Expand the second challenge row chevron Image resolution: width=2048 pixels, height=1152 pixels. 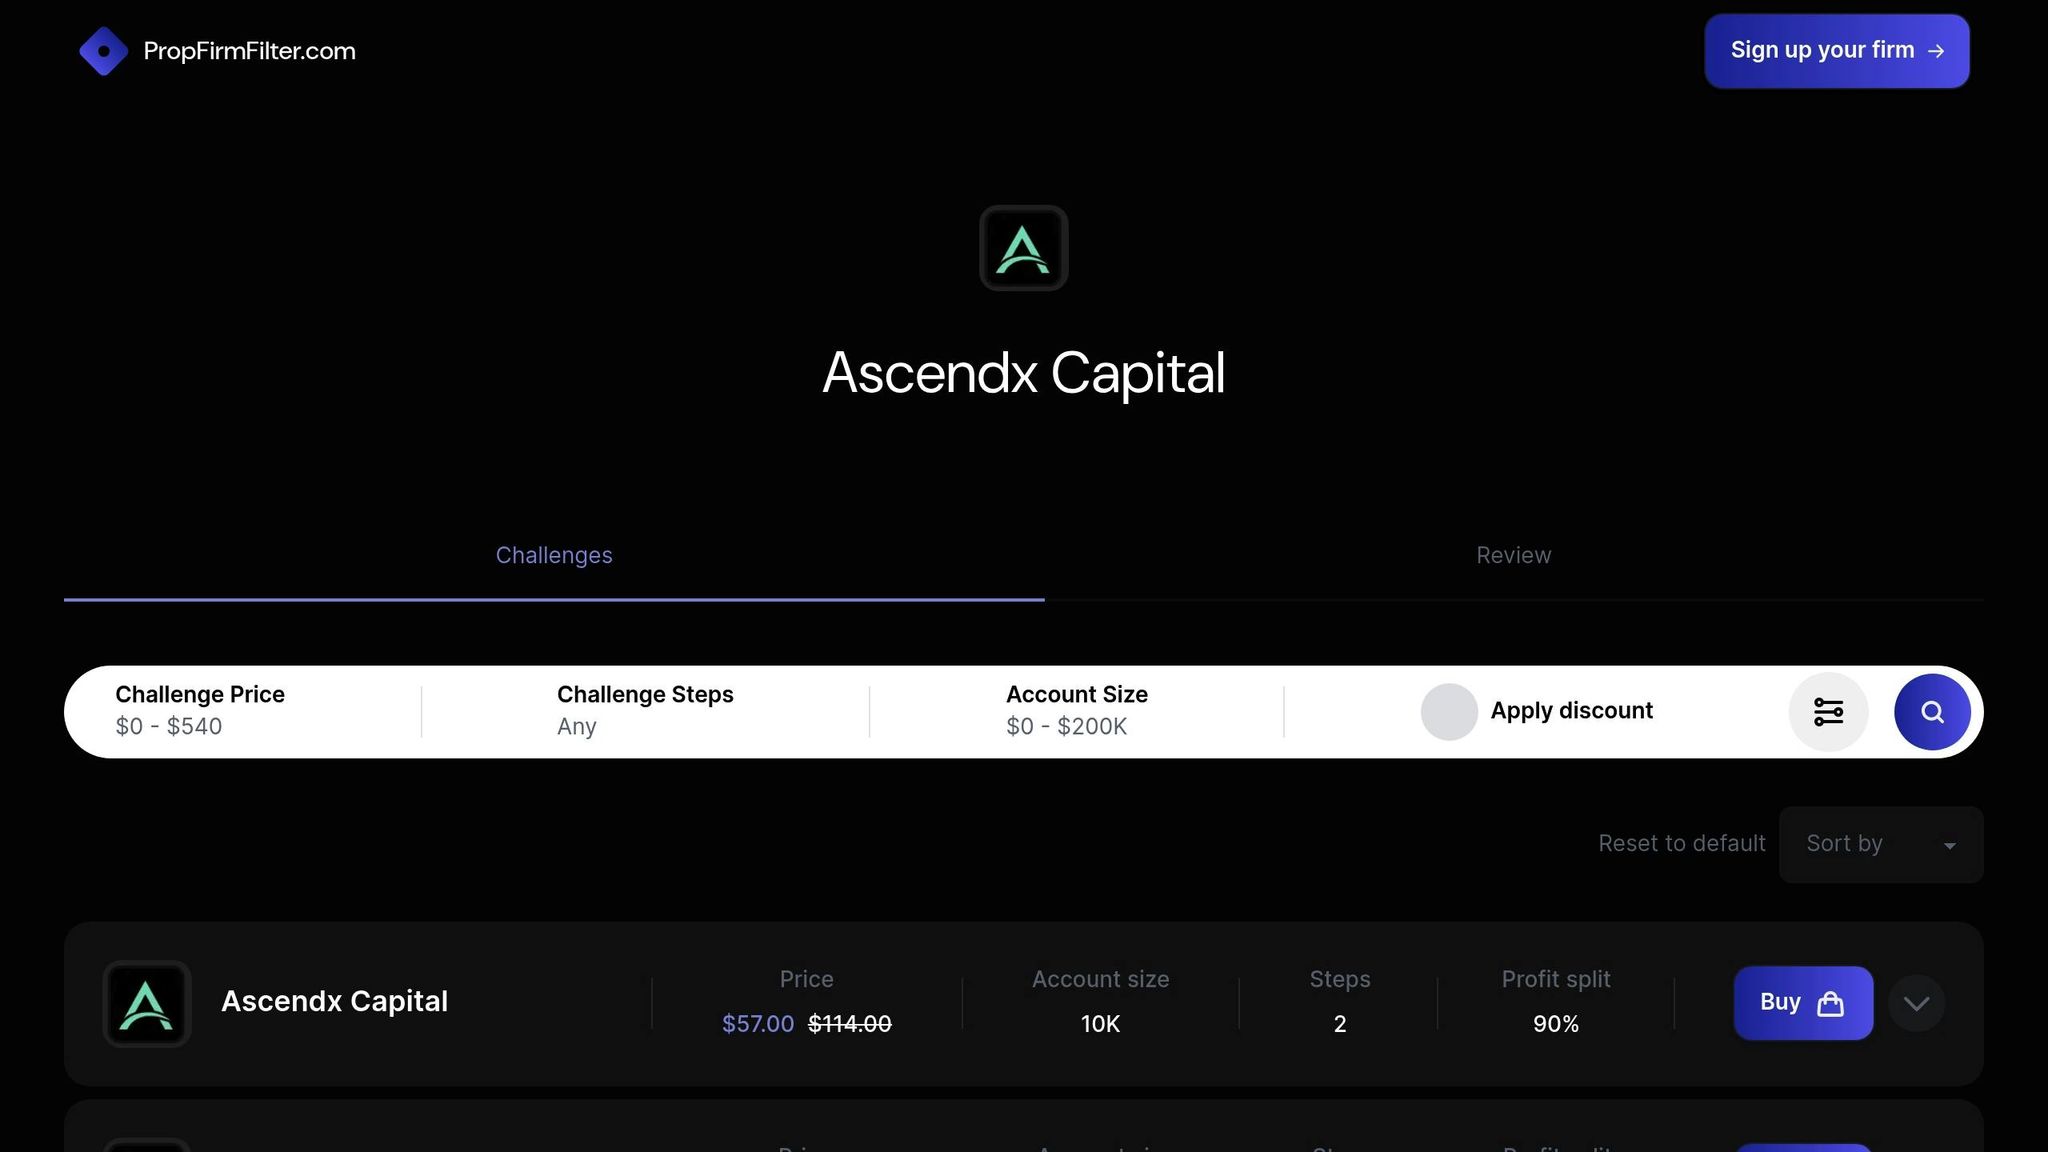click(1916, 1148)
